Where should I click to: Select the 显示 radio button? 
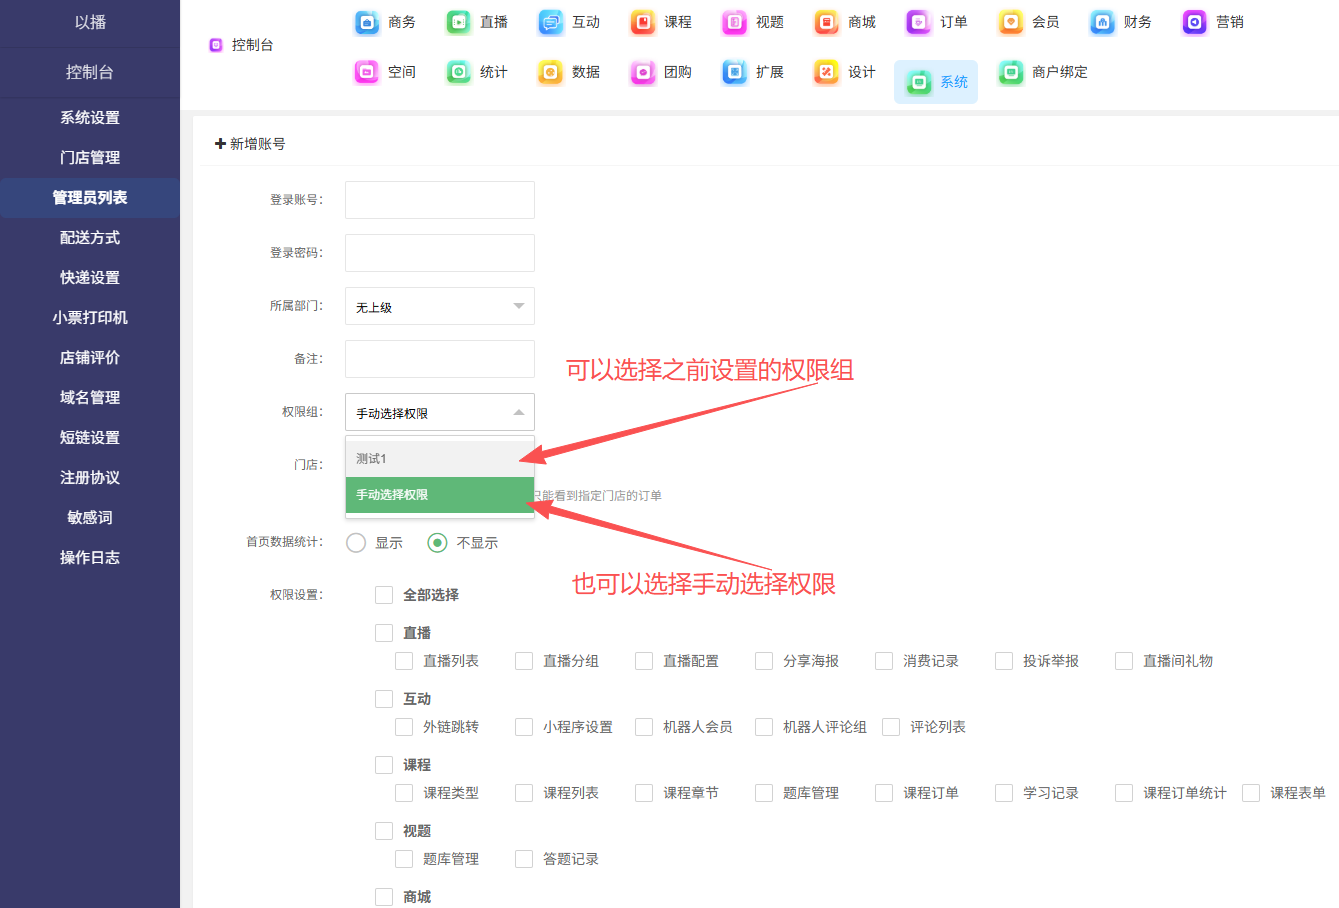click(356, 543)
